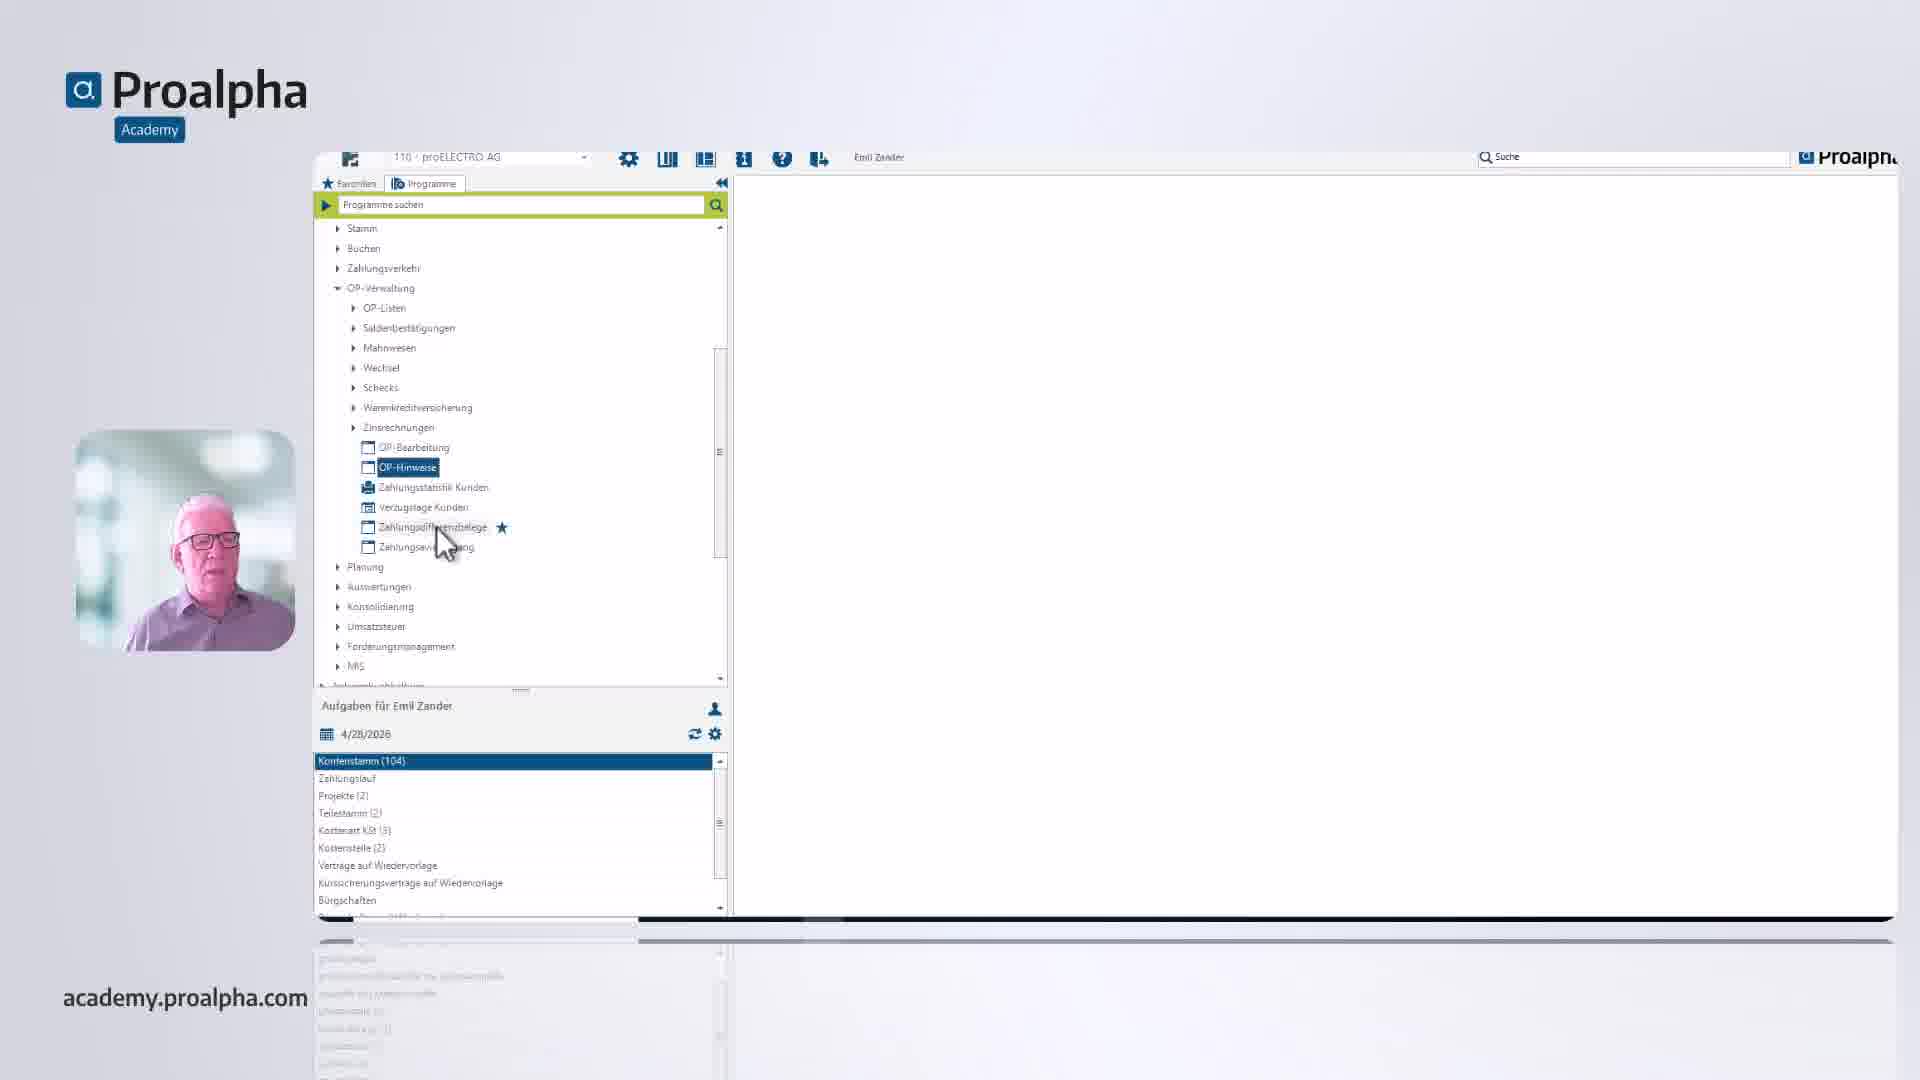Click the info icon in top toolbar
Screen dimensions: 1920x1080
744,158
